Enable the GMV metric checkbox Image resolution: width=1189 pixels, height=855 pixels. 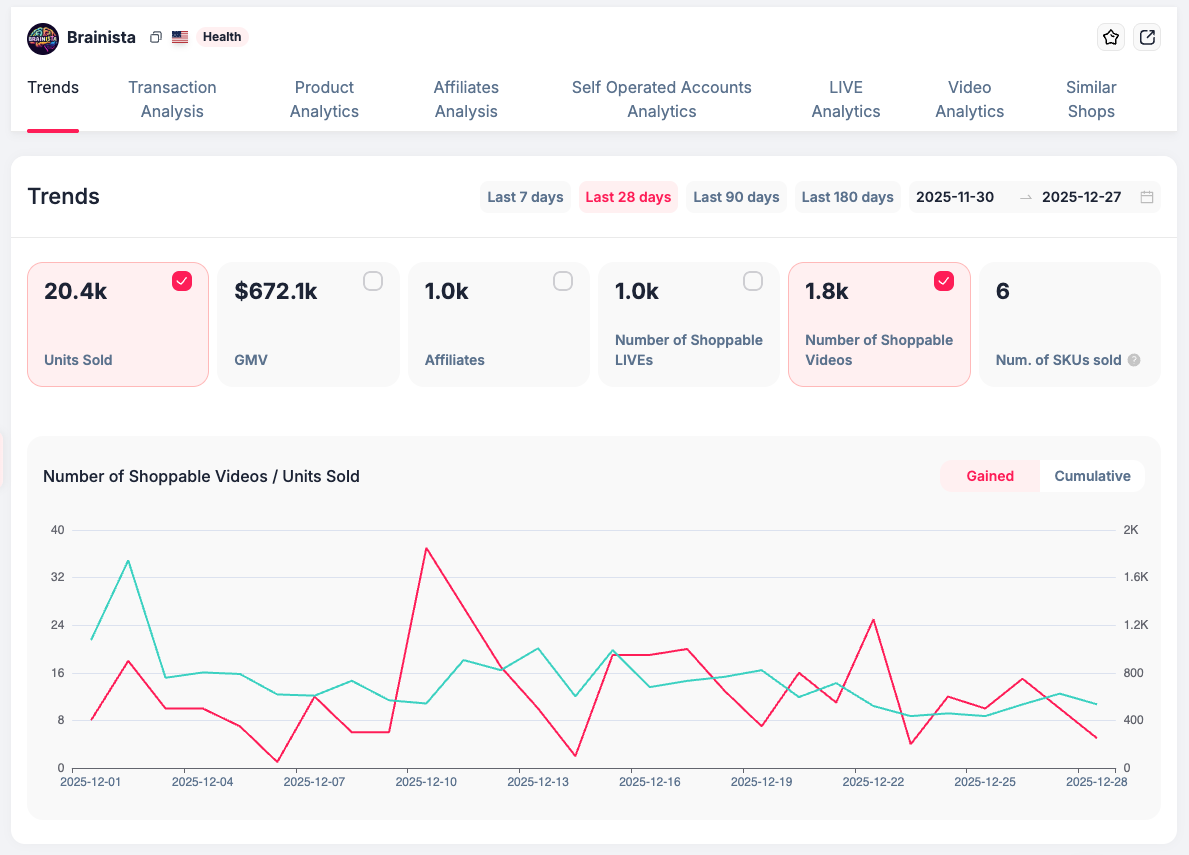click(372, 281)
